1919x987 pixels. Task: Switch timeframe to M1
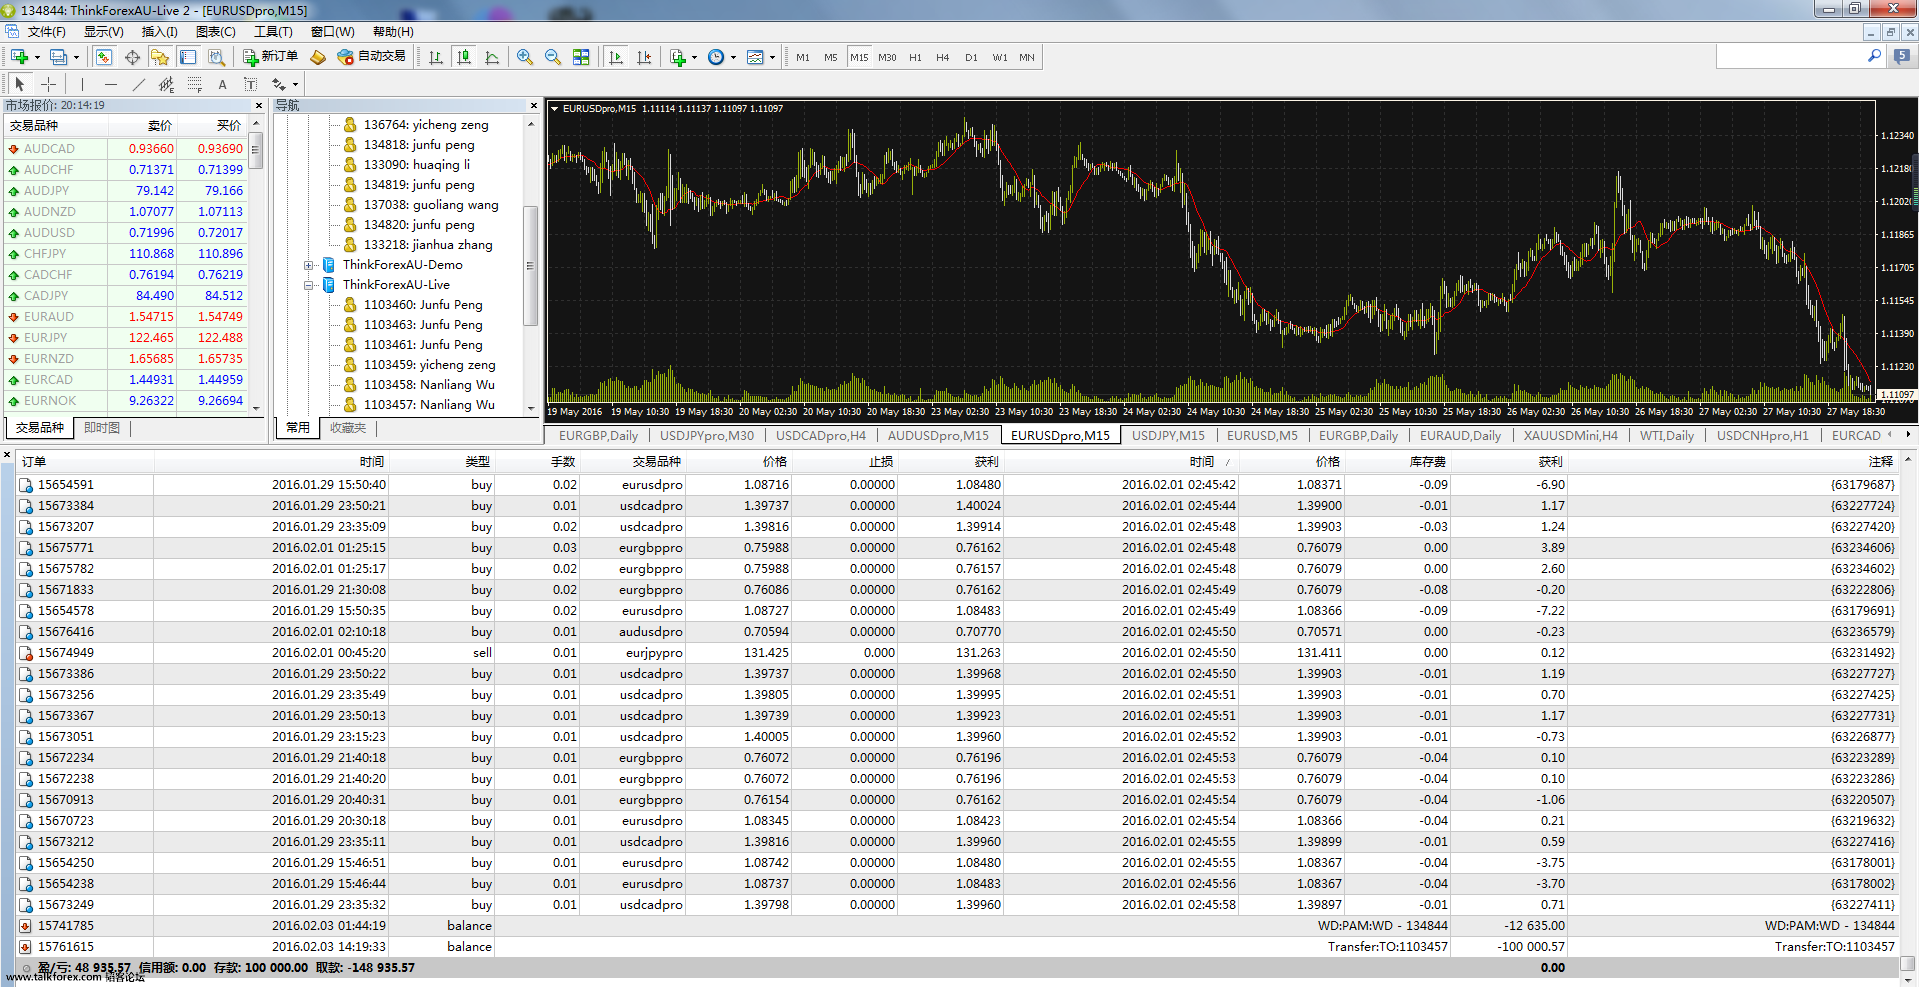(803, 57)
